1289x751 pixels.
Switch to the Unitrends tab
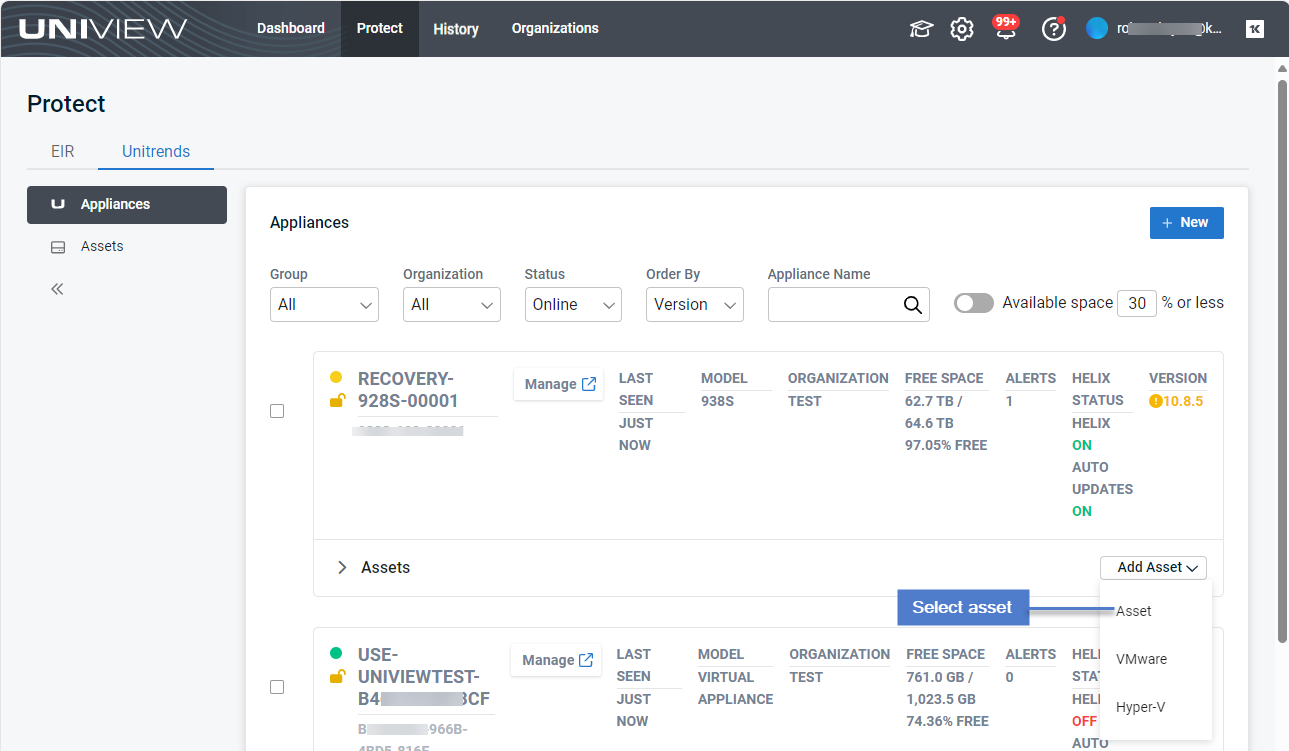coord(156,152)
